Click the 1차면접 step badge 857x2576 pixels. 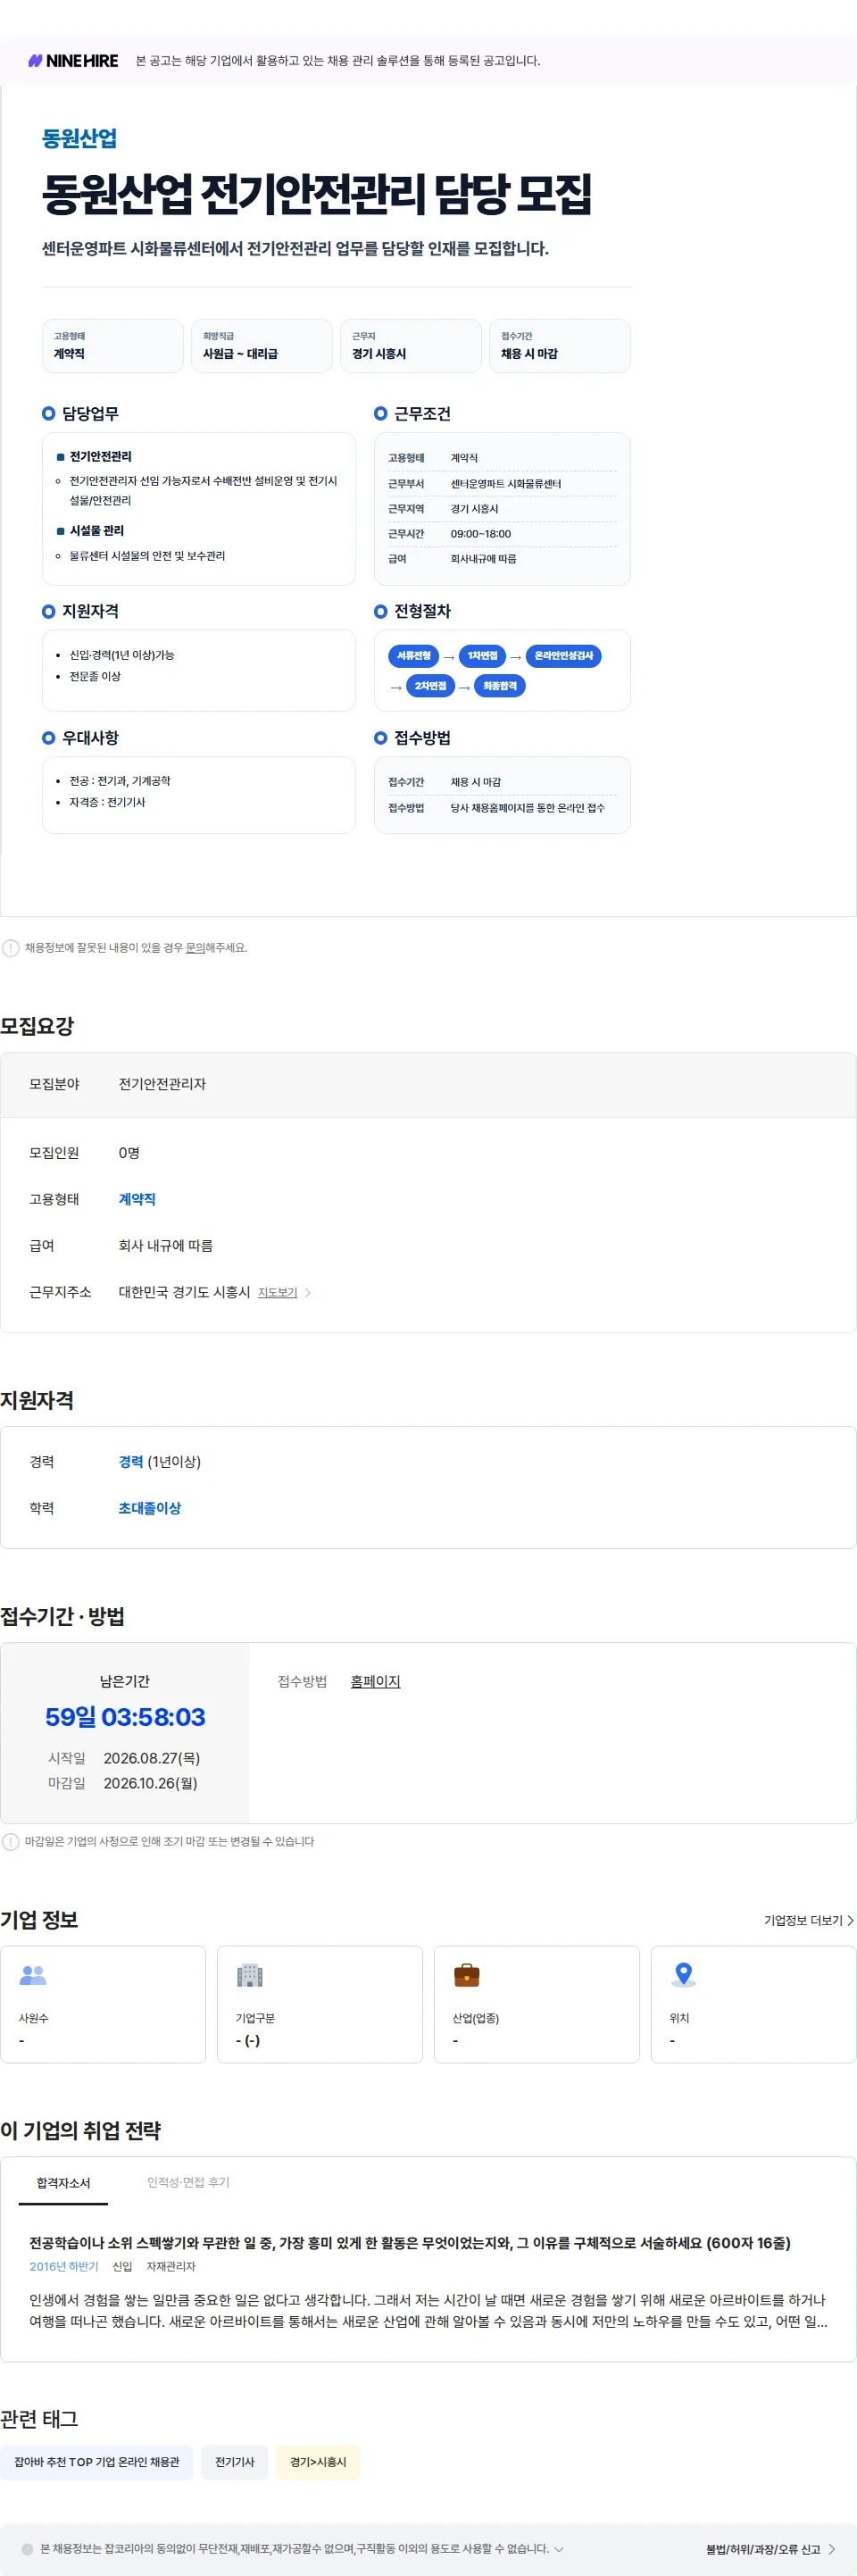482,656
